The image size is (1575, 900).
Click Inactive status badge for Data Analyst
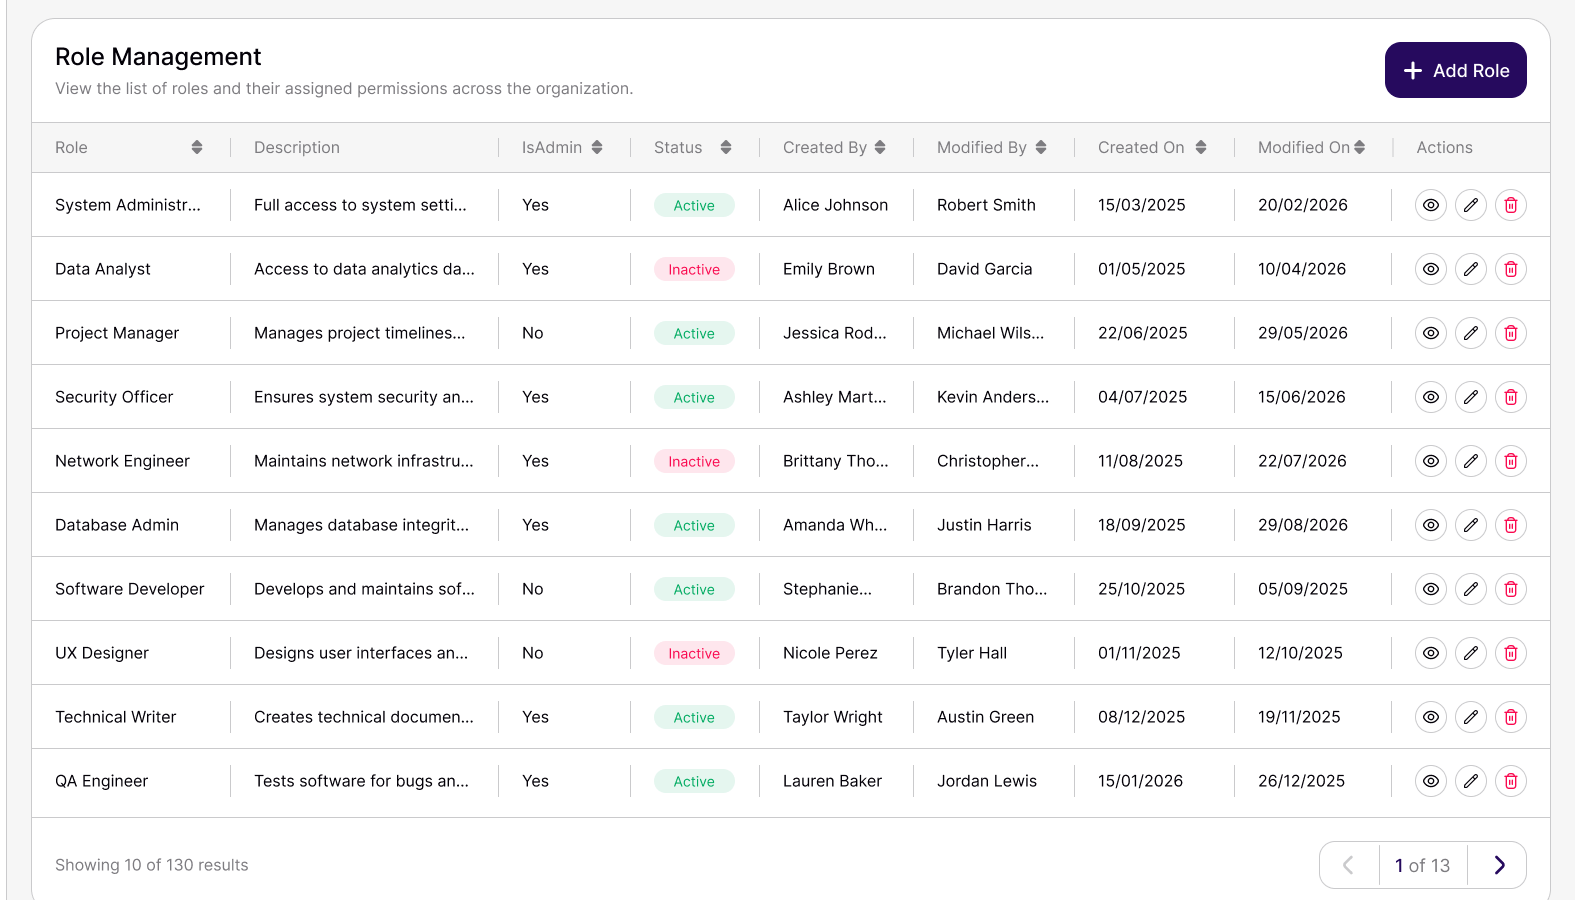694,269
